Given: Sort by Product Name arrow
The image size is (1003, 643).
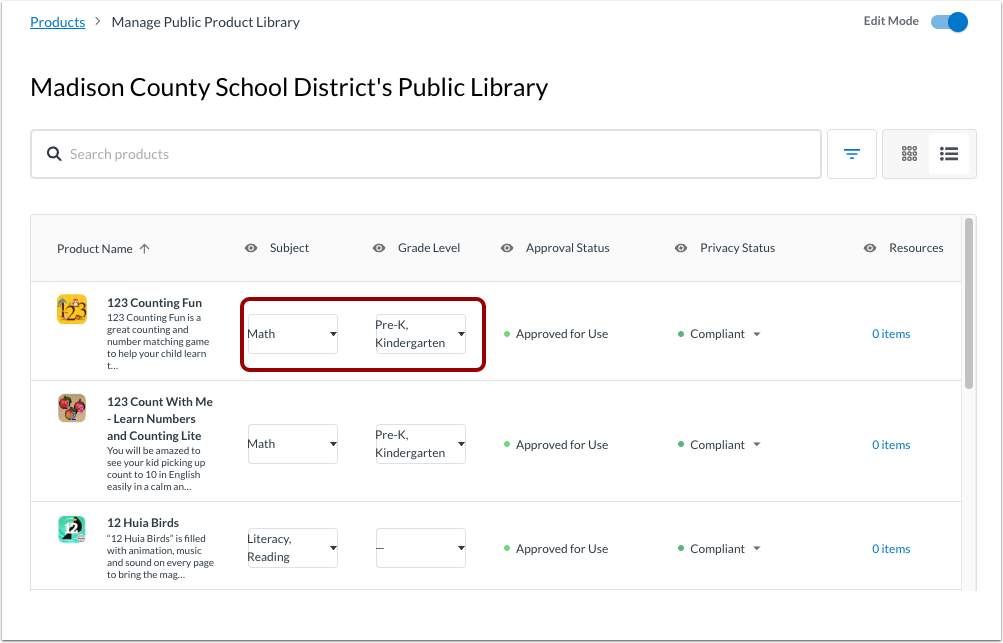Looking at the screenshot, I should coord(144,249).
